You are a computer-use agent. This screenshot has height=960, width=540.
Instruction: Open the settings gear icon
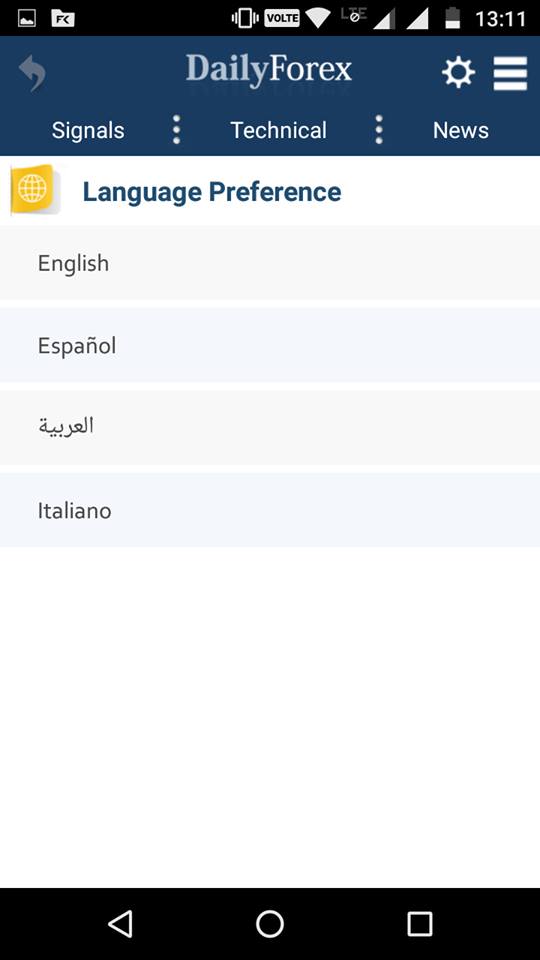pos(459,73)
